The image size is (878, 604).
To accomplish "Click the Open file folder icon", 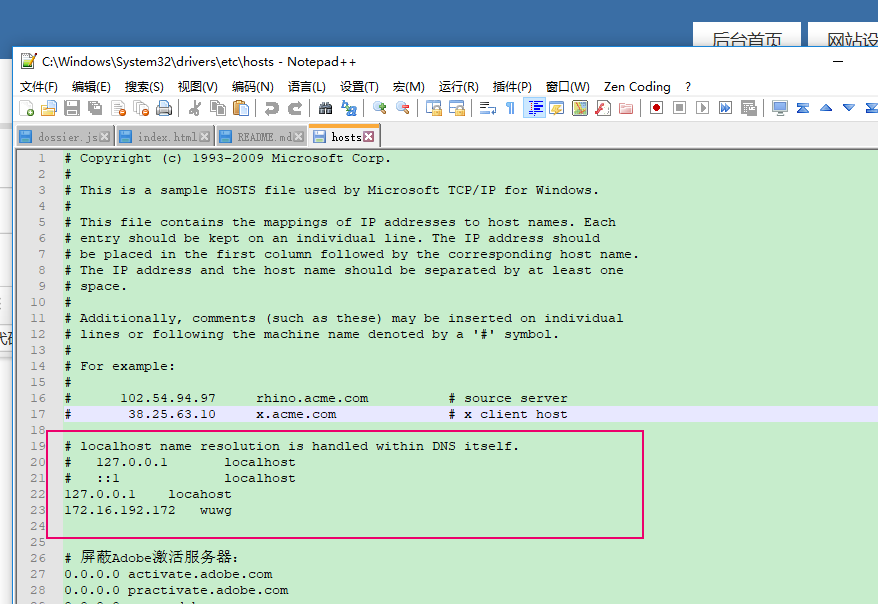I will 49,108.
